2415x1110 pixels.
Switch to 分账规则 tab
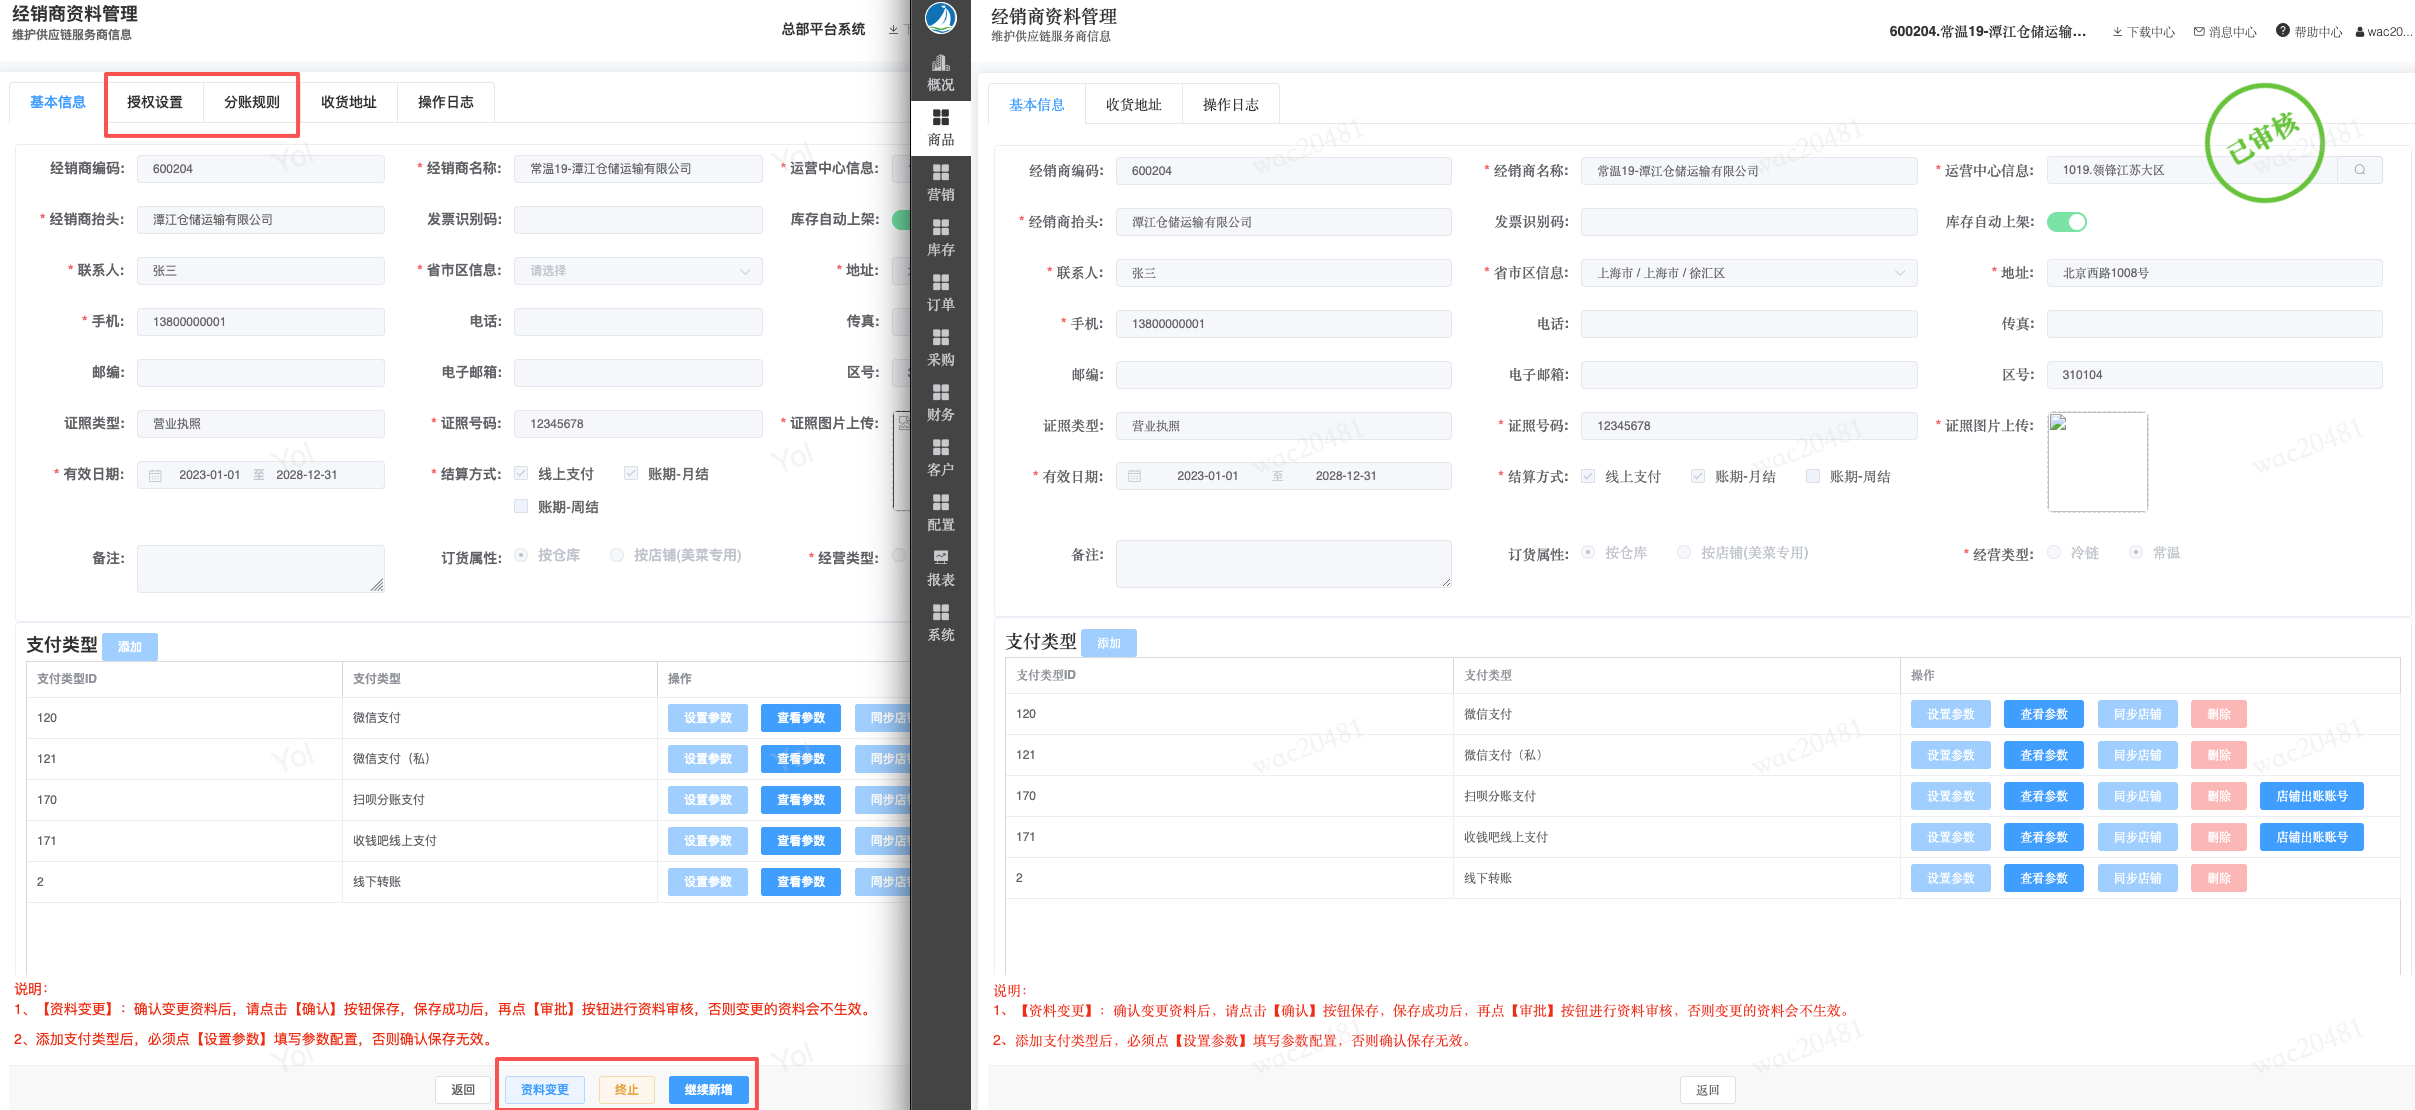pos(251,103)
